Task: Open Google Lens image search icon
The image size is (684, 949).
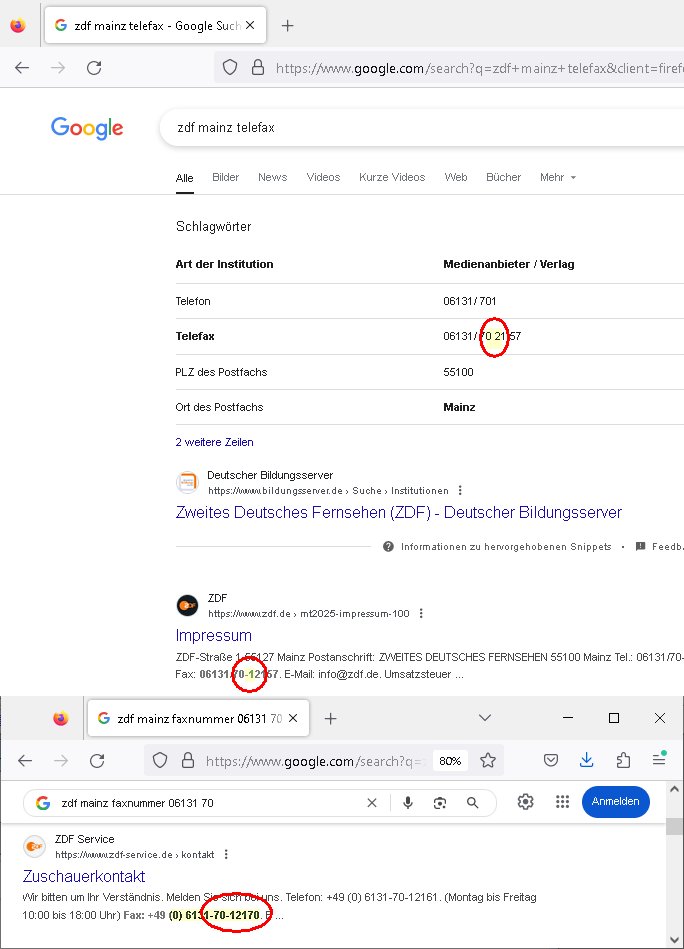Action: point(439,802)
